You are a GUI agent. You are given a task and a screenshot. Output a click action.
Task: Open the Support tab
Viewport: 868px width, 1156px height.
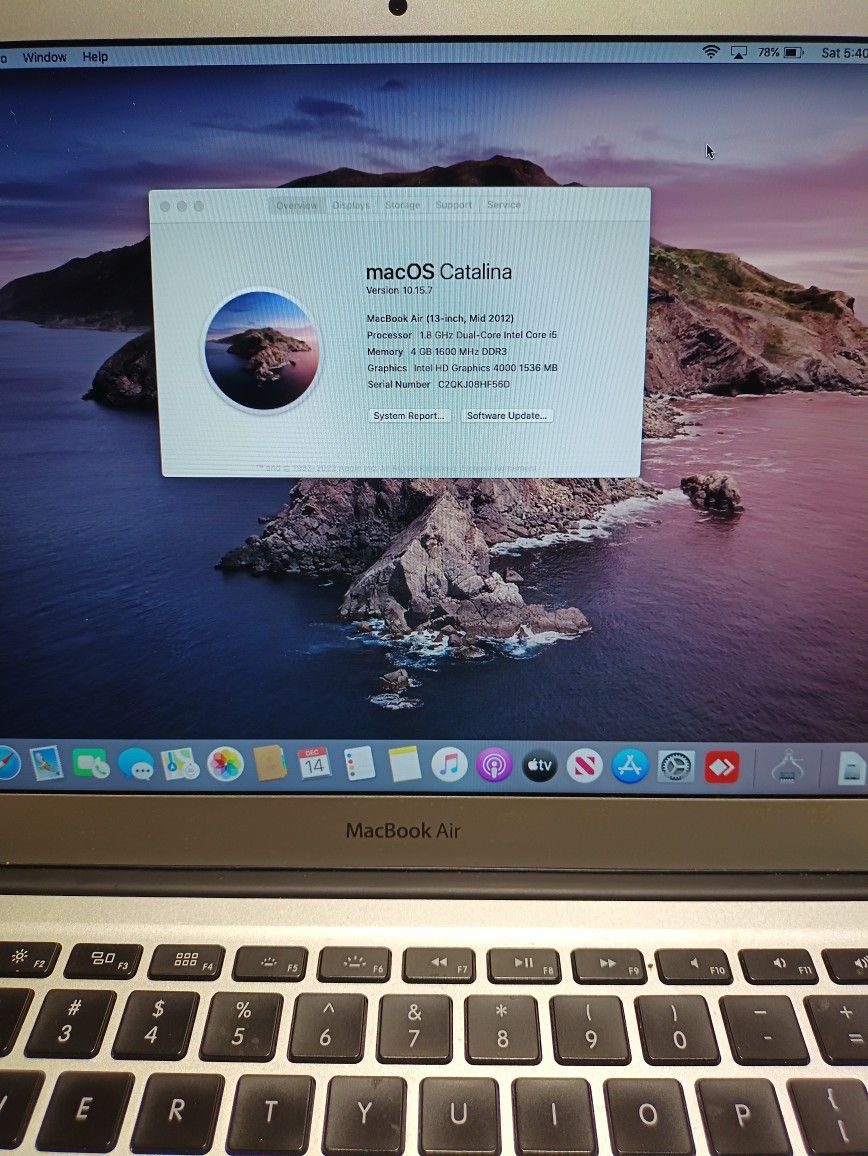tap(453, 204)
